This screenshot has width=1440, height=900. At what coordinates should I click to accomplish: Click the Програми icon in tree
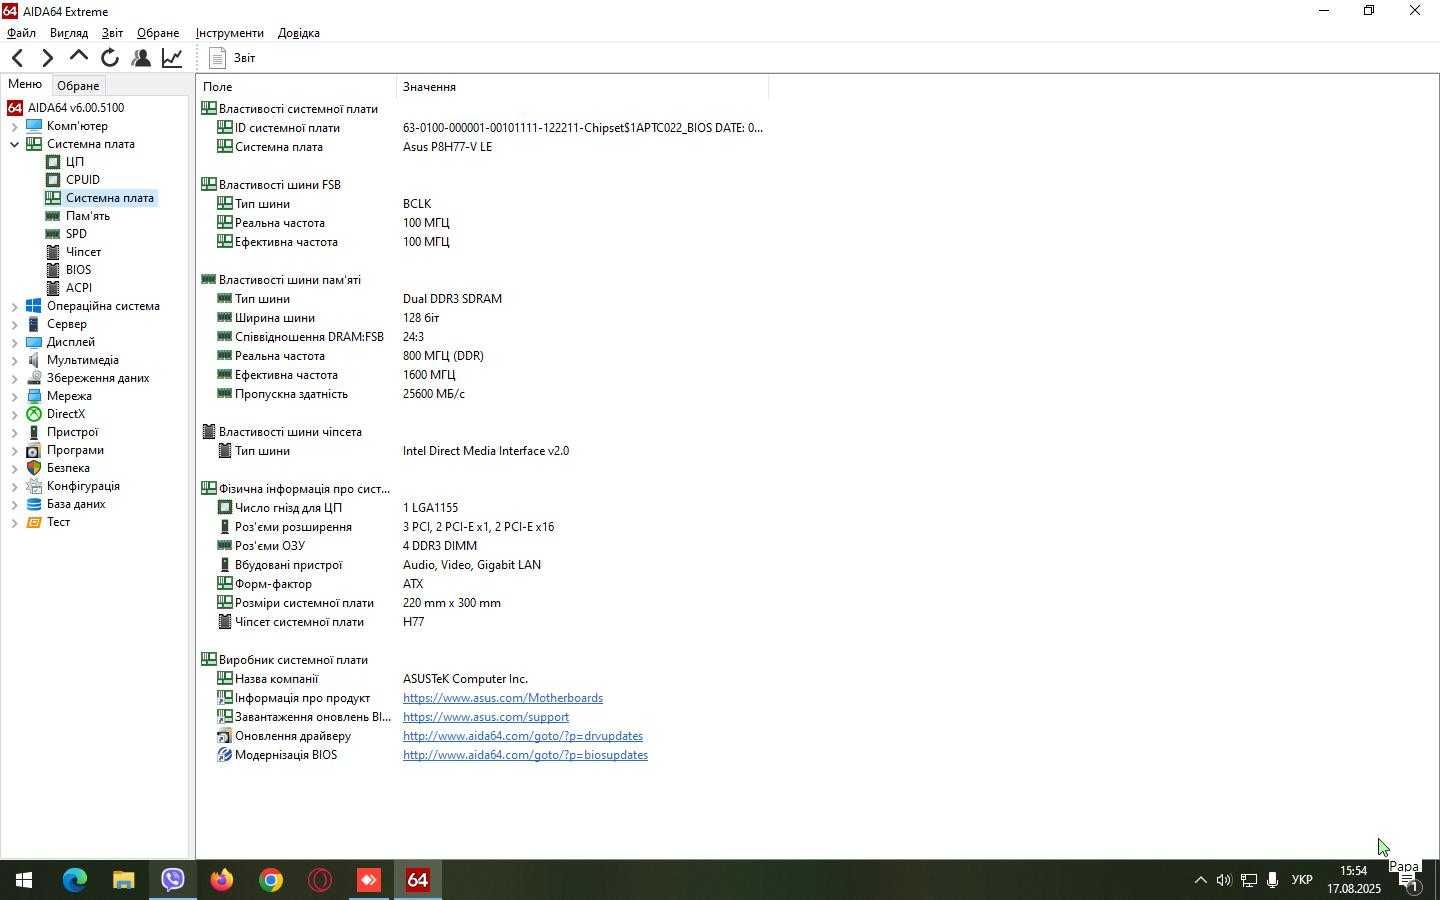point(34,450)
